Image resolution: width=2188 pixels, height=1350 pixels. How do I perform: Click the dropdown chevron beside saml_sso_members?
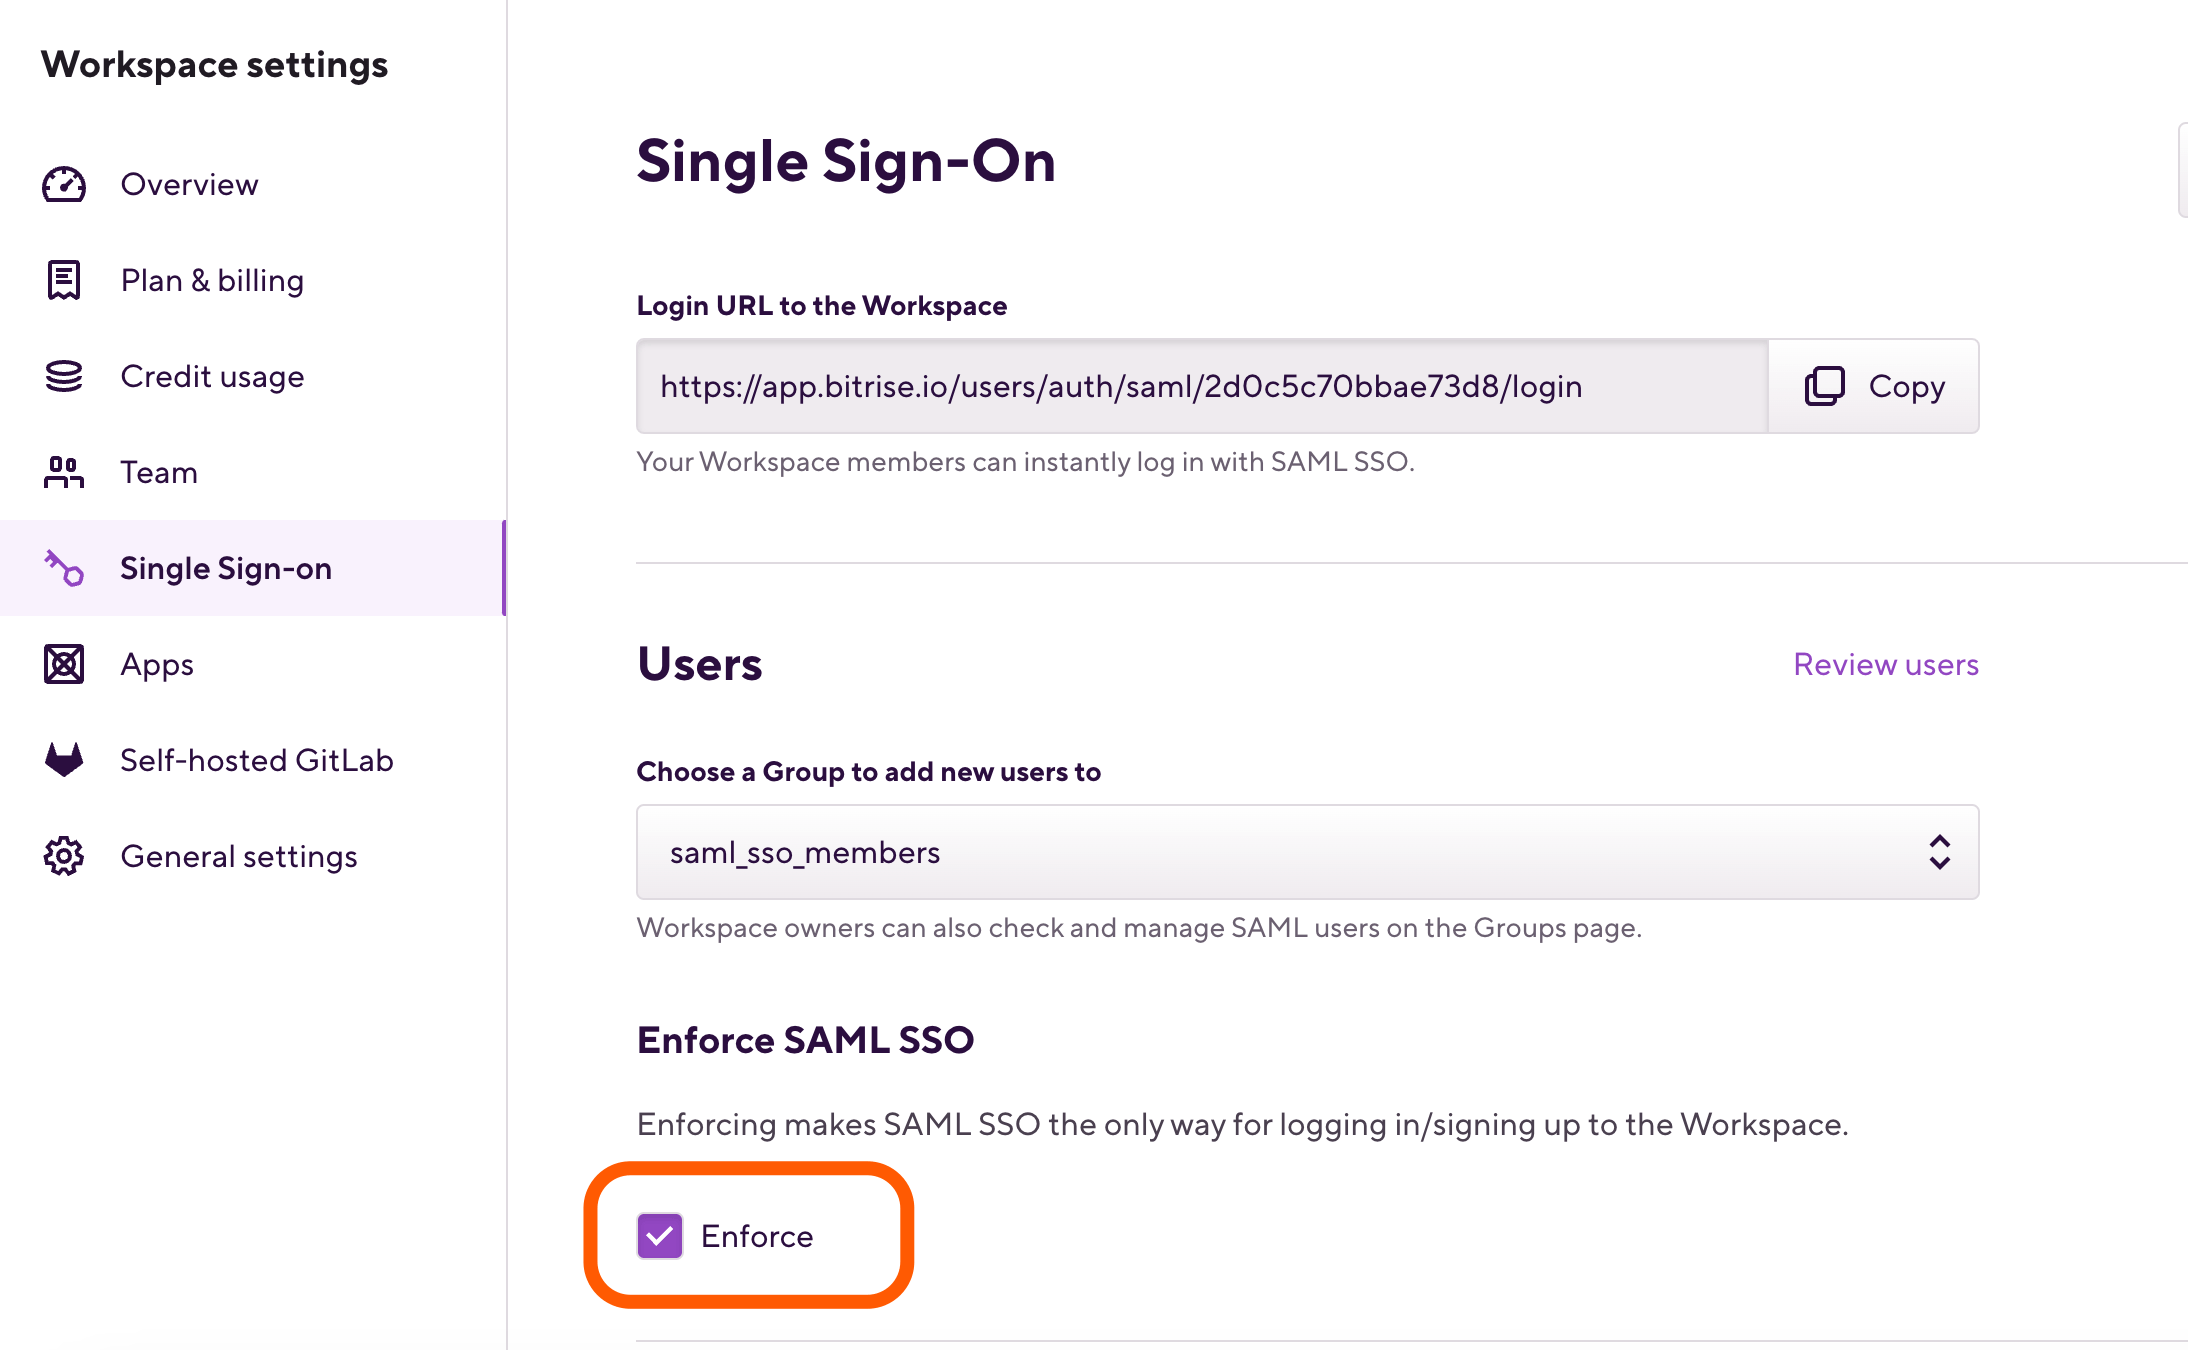point(1938,851)
